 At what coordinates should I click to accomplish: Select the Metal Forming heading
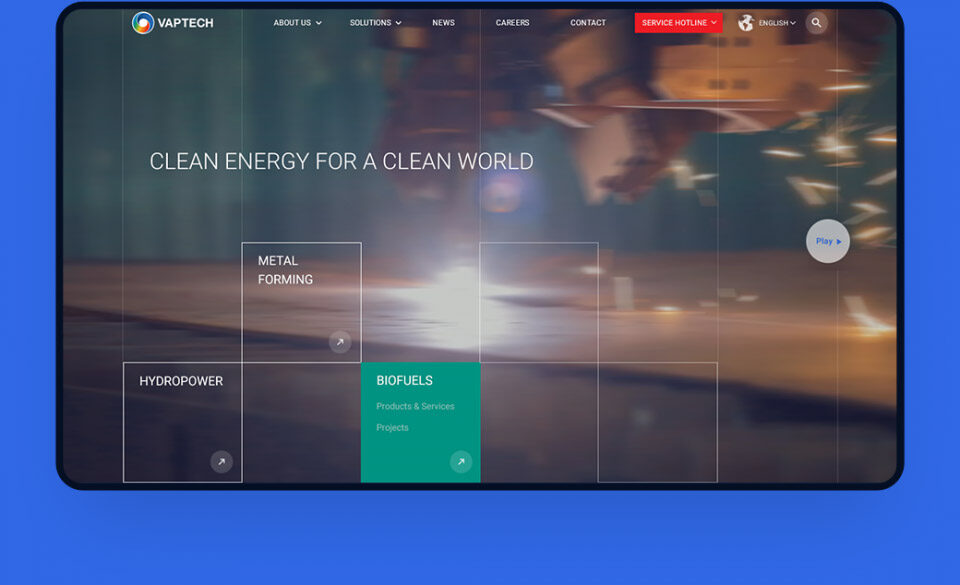285,270
